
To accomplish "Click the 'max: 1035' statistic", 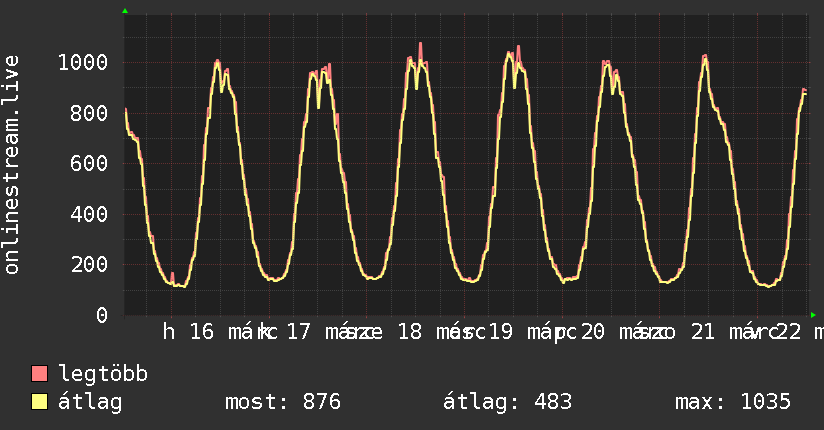I will 733,403.
